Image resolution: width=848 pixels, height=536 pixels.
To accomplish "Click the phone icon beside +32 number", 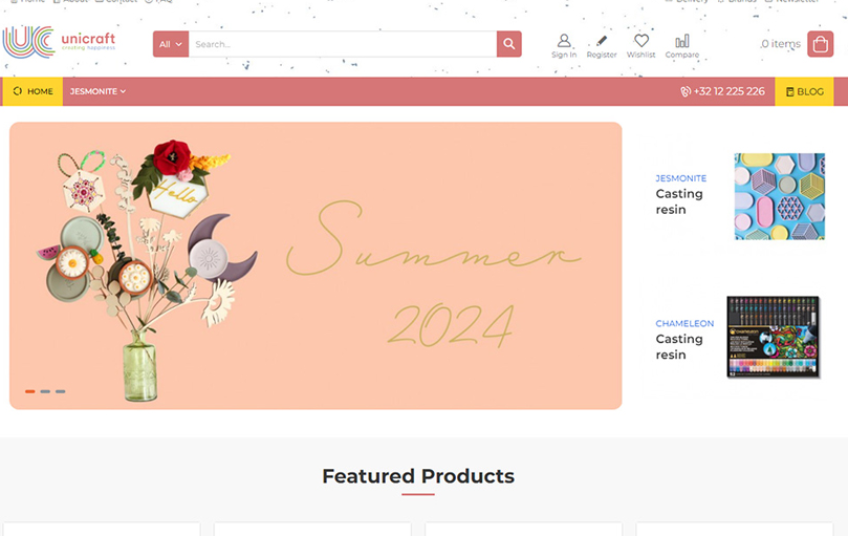I will click(x=685, y=92).
